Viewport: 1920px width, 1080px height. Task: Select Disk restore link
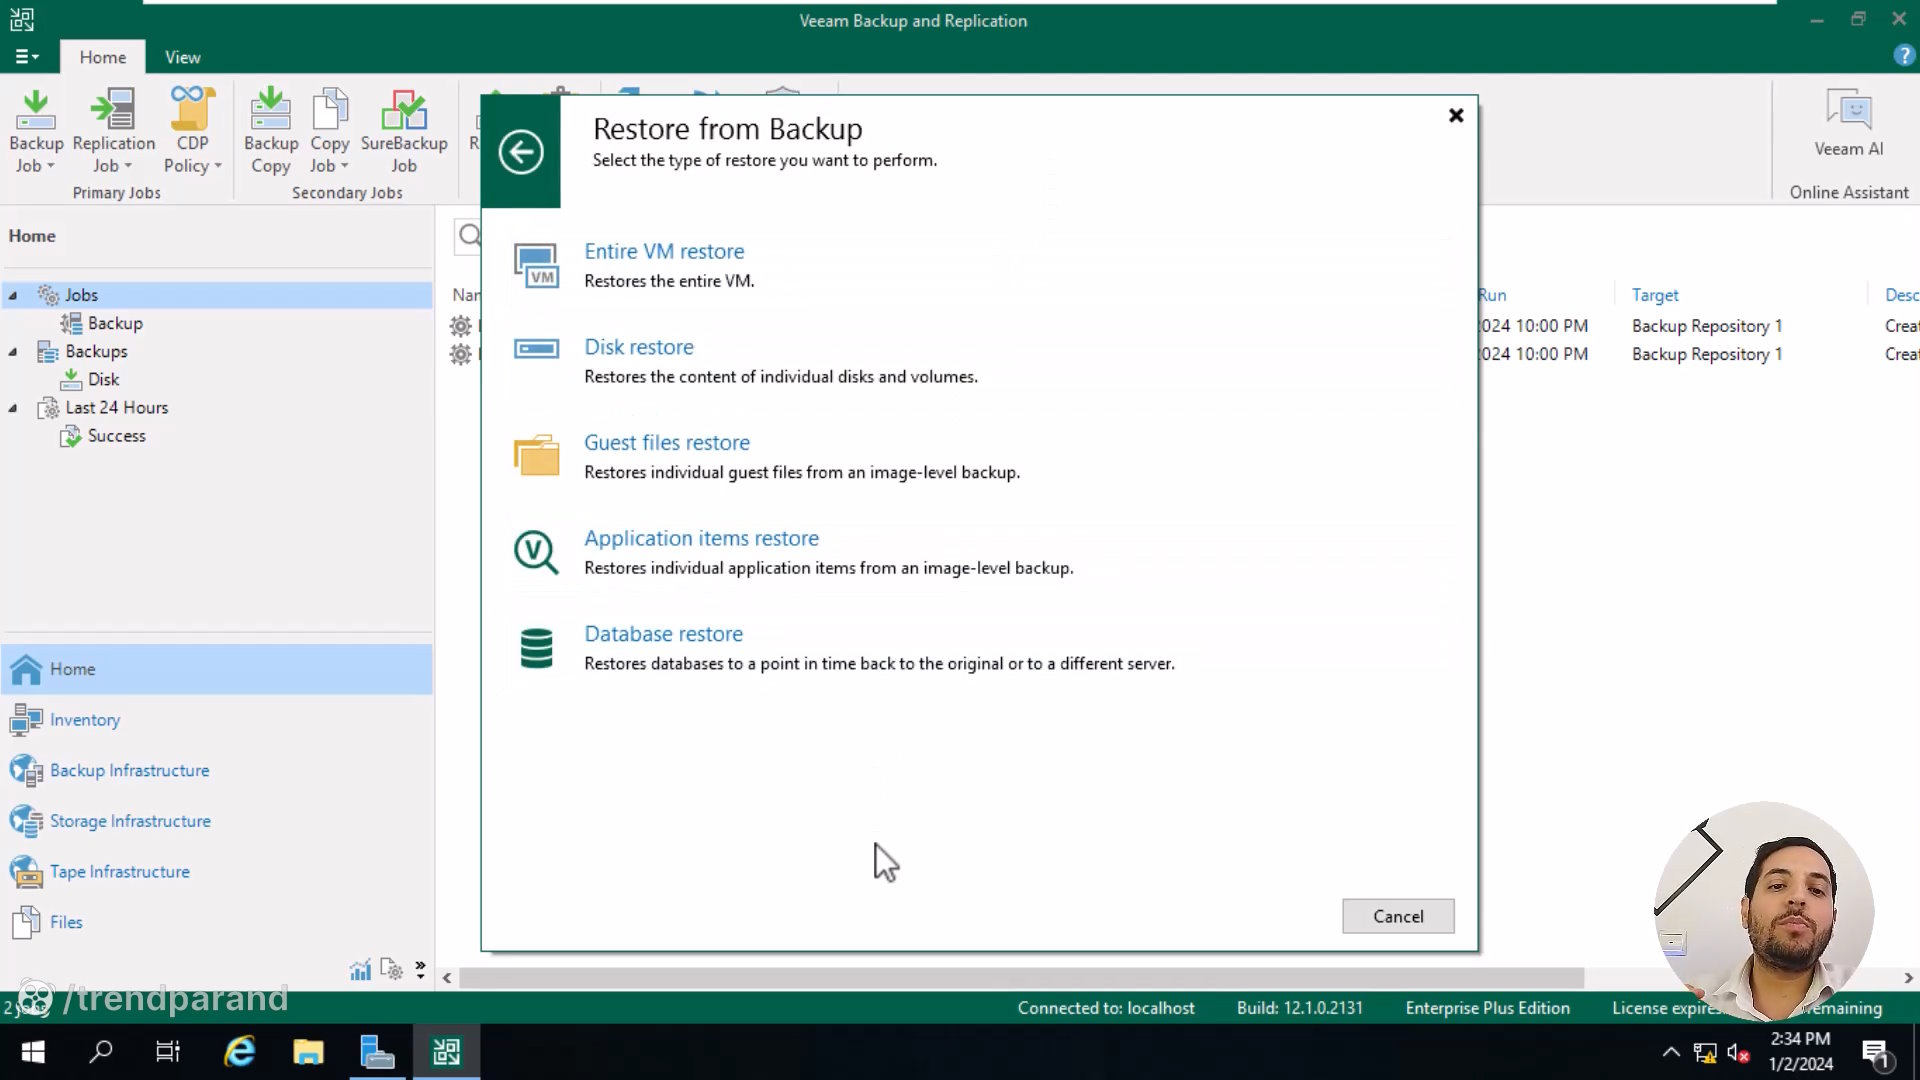[639, 347]
